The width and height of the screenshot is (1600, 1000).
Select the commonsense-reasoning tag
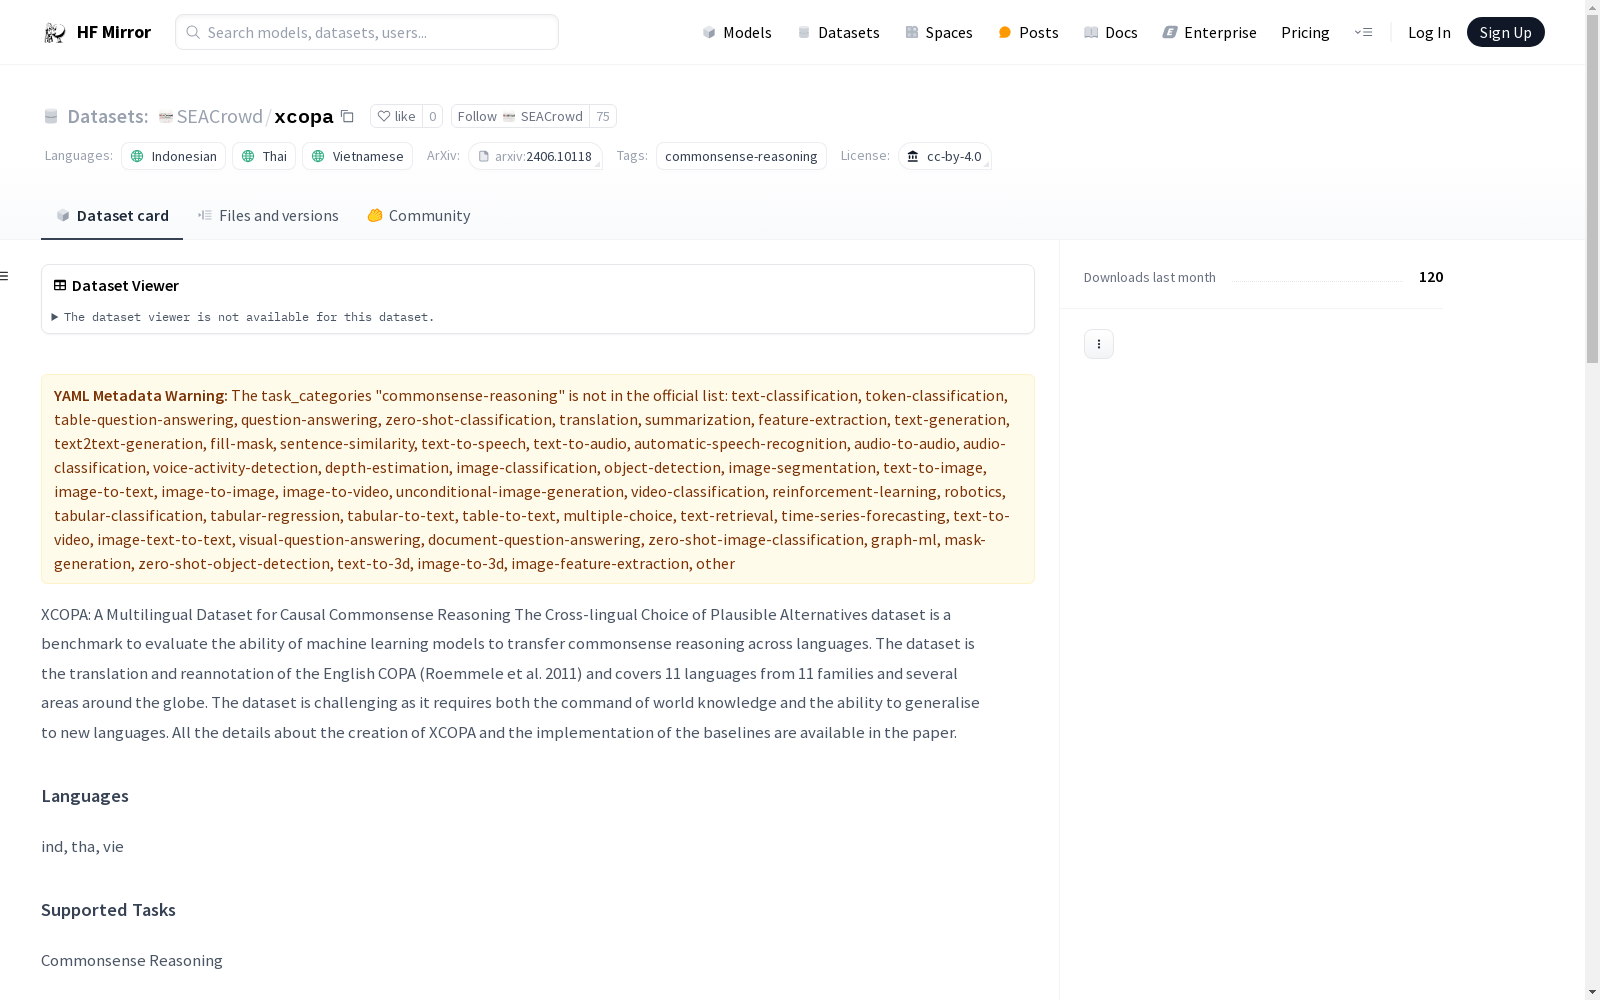coord(741,156)
